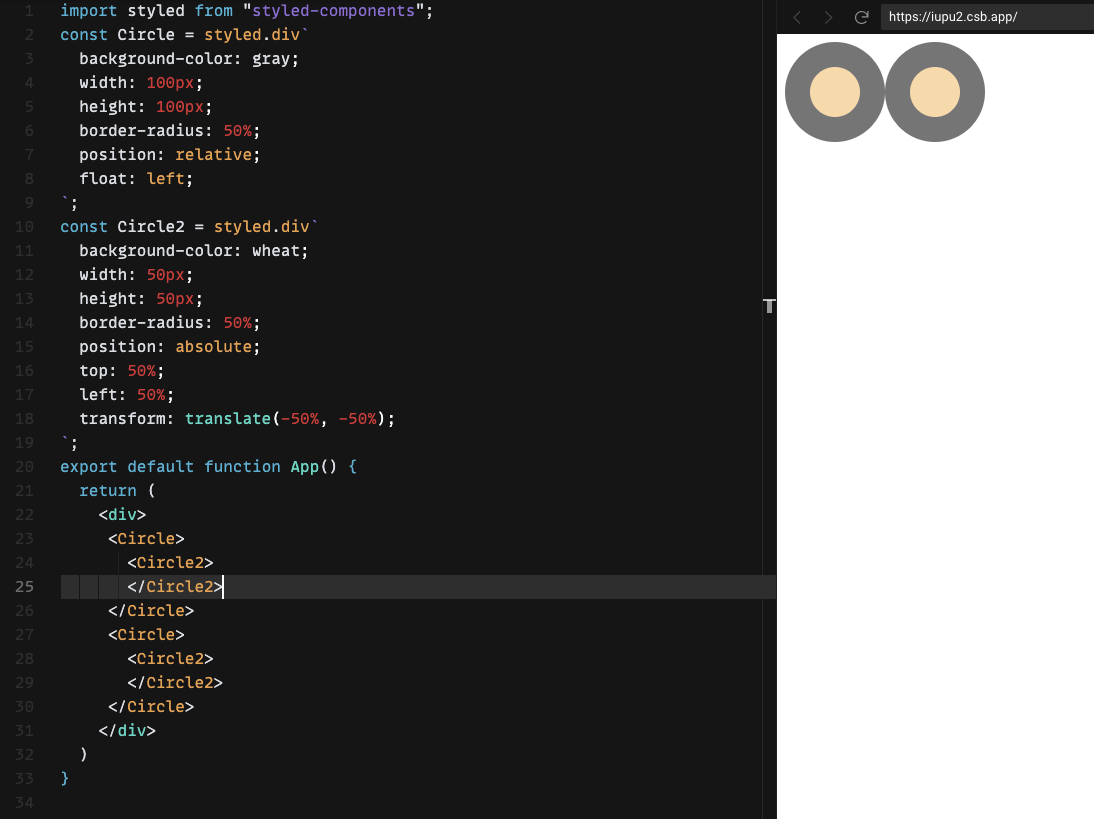Click the T handle on the panel divider
1094x819 pixels.
pos(768,306)
